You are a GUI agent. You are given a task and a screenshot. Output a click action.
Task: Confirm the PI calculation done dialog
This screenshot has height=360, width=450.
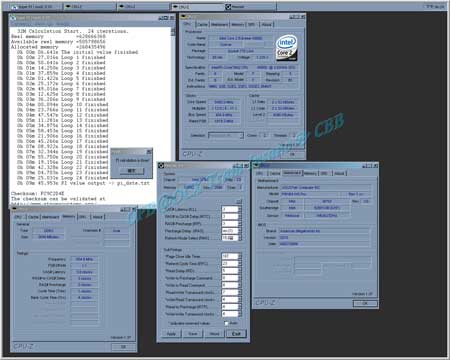pyautogui.click(x=132, y=171)
